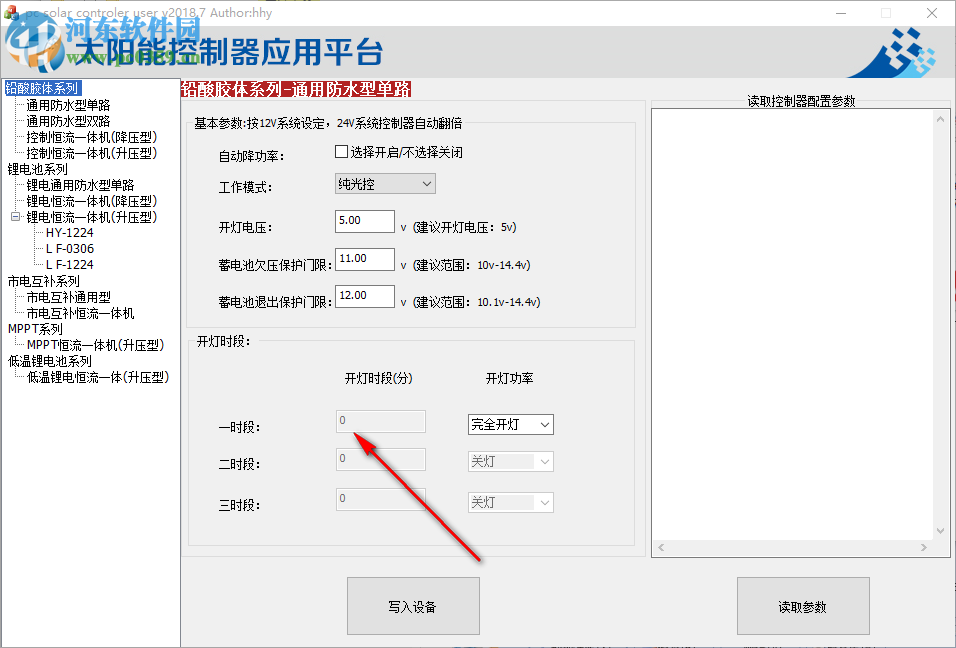Select 市电互补通用型 tree item
Screen dimensions: 956x648
click(x=68, y=297)
